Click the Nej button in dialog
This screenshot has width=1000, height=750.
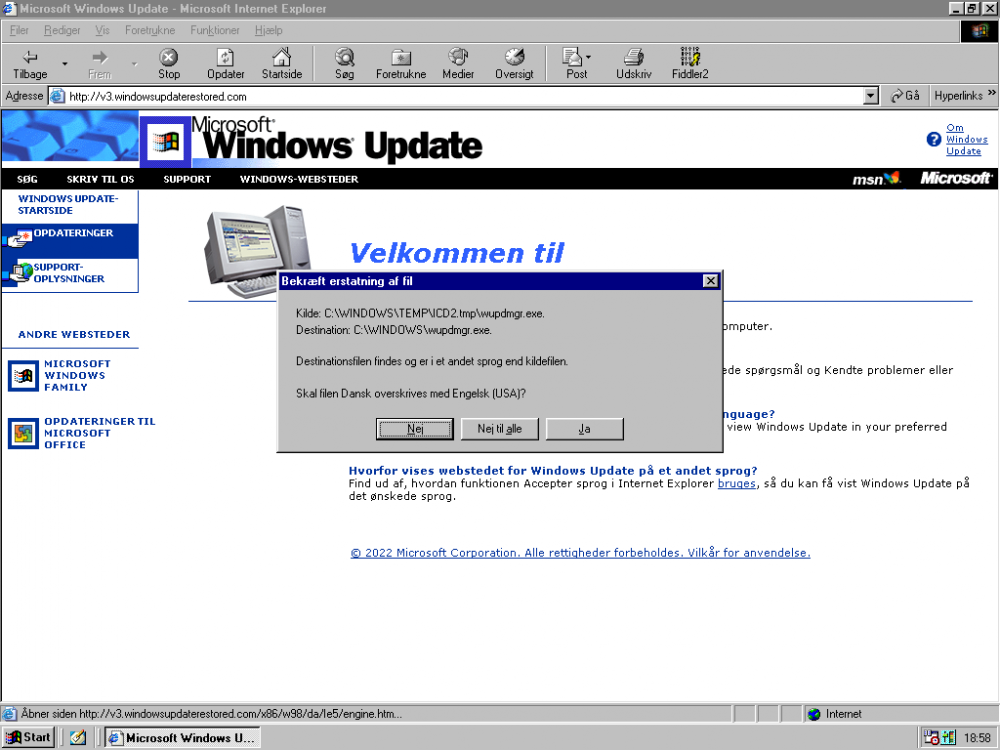[415, 429]
